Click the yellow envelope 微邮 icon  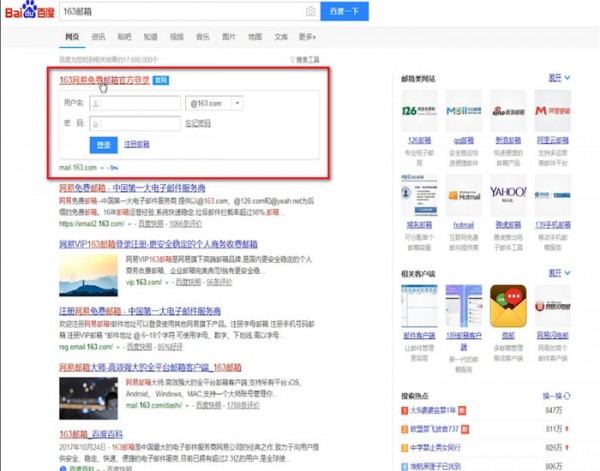coord(508,306)
